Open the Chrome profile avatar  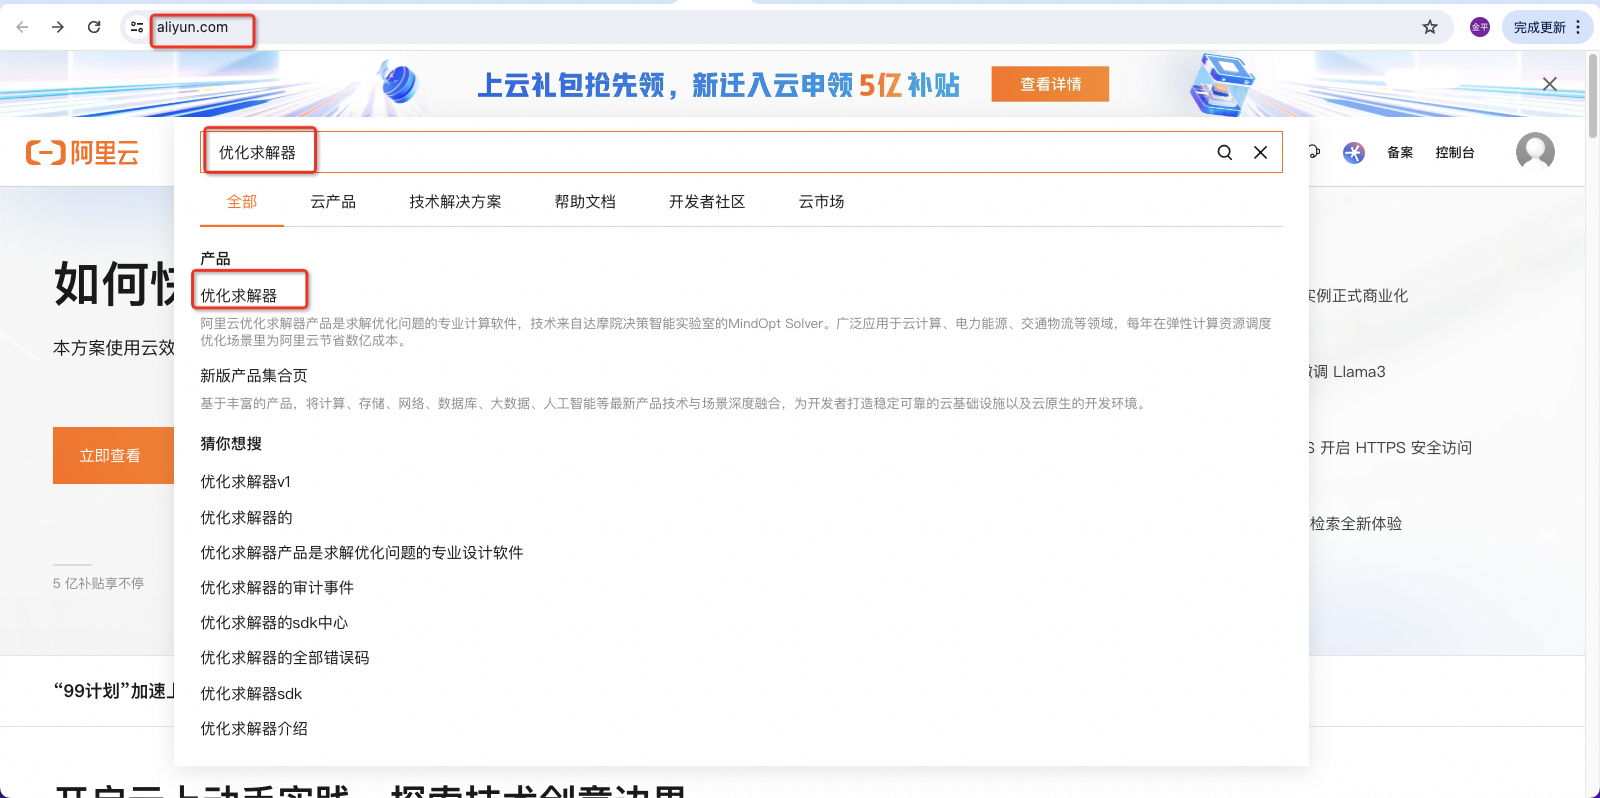pos(1480,27)
